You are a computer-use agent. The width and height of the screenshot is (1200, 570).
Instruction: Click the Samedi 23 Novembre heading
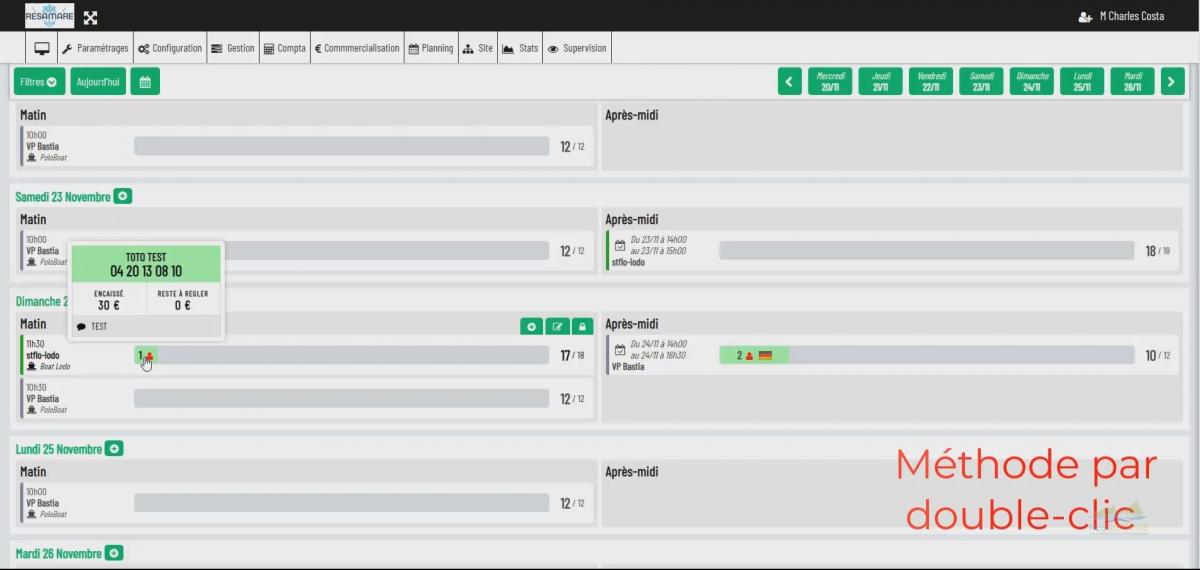click(63, 197)
